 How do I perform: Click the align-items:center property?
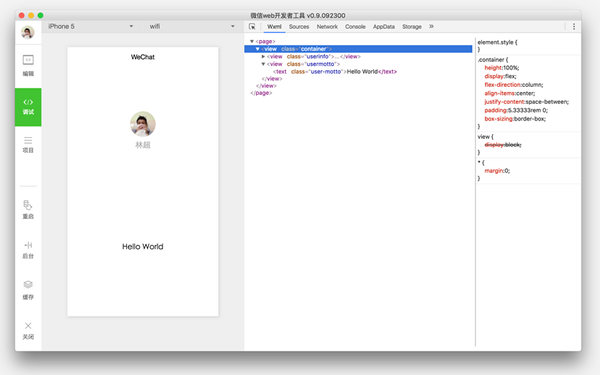click(510, 93)
